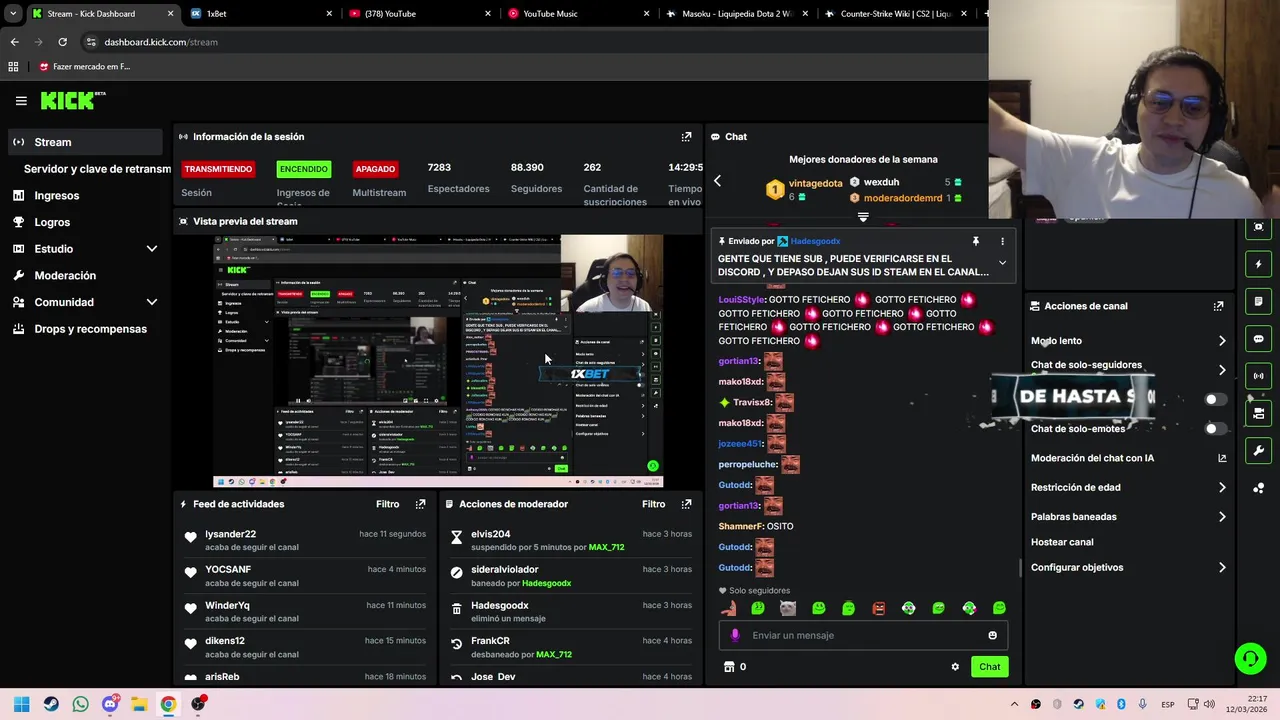Go to previous top donors slide

click(717, 181)
